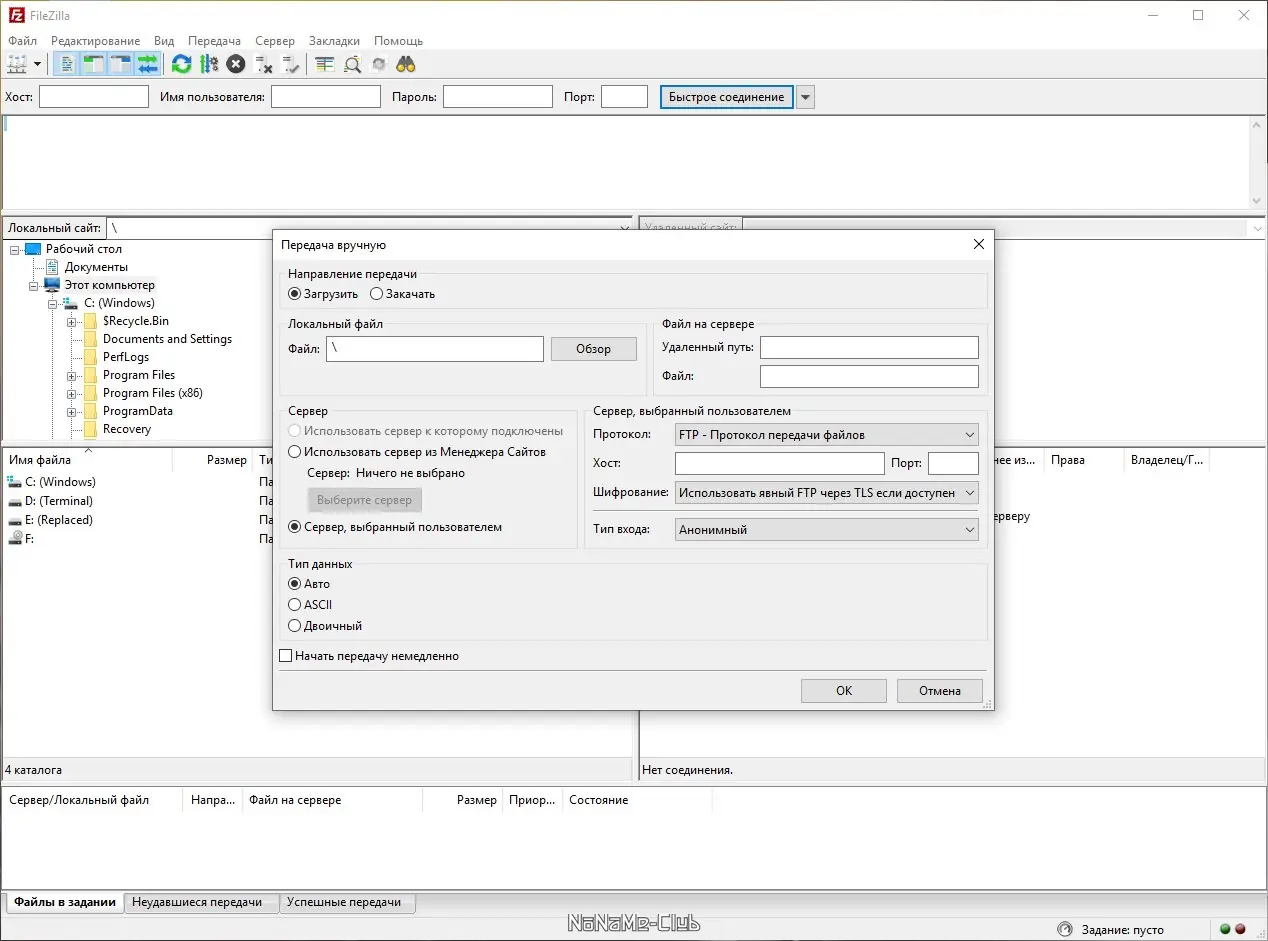Toggle synchronized browsing icon
The image size is (1268, 941).
tap(379, 64)
